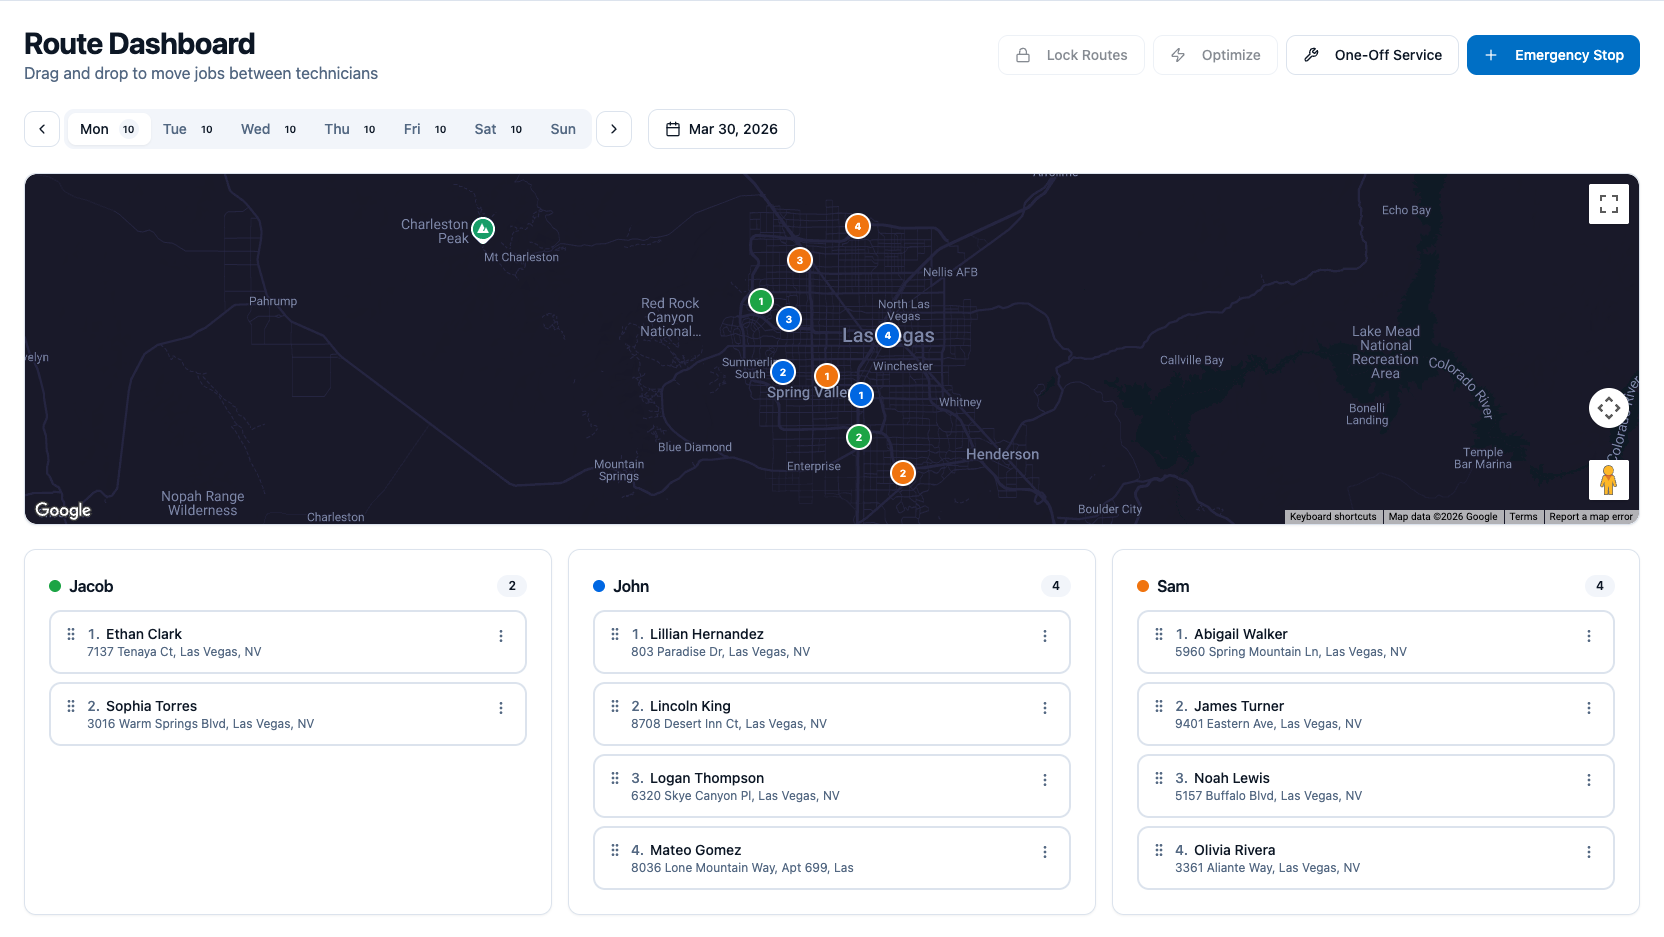This screenshot has height=937, width=1664.
Task: Click the drag handle beside Ethan Clark
Action: click(70, 634)
